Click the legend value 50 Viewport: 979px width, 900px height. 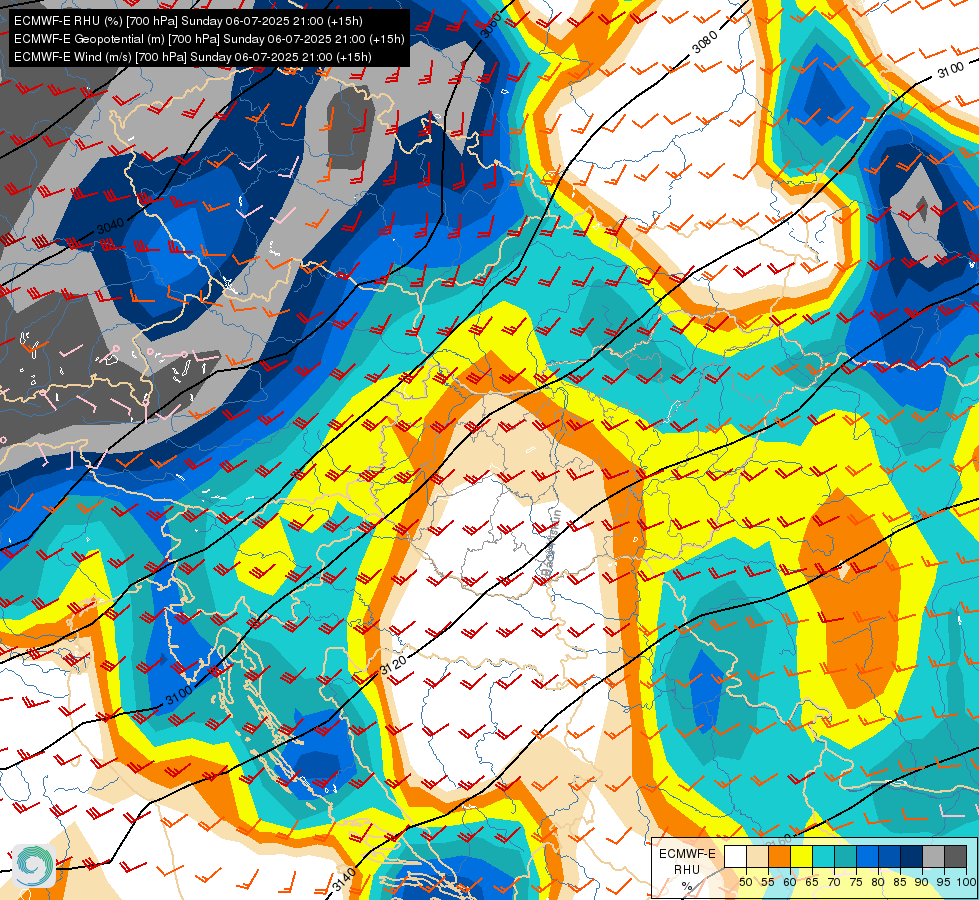(x=745, y=882)
